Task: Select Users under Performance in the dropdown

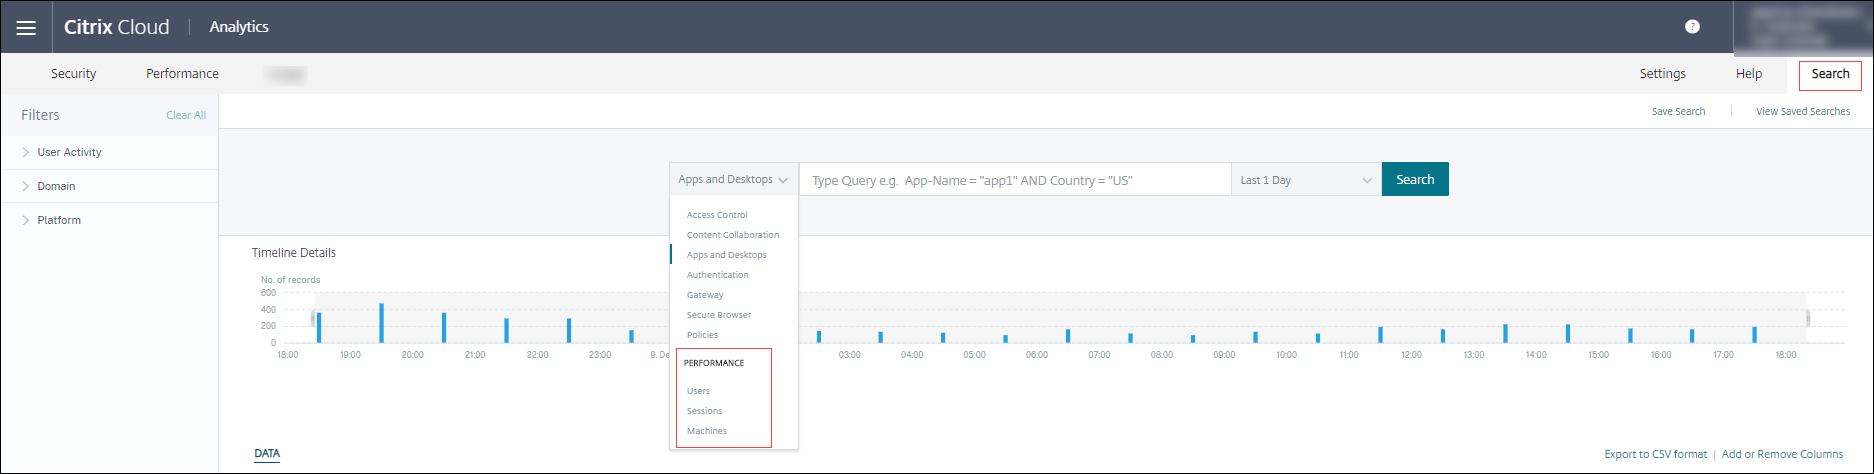Action: 698,391
